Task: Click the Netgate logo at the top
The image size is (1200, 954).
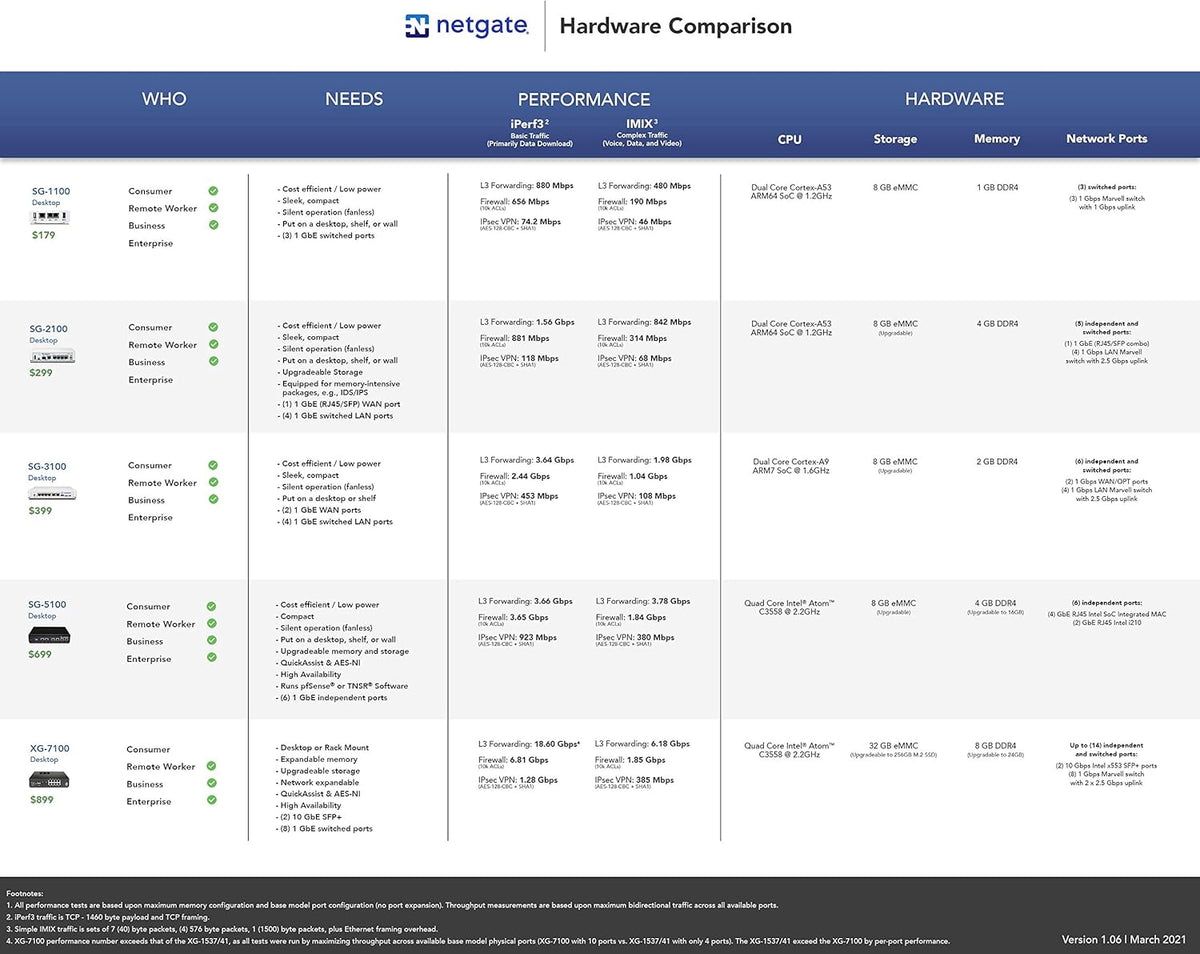Action: click(466, 26)
